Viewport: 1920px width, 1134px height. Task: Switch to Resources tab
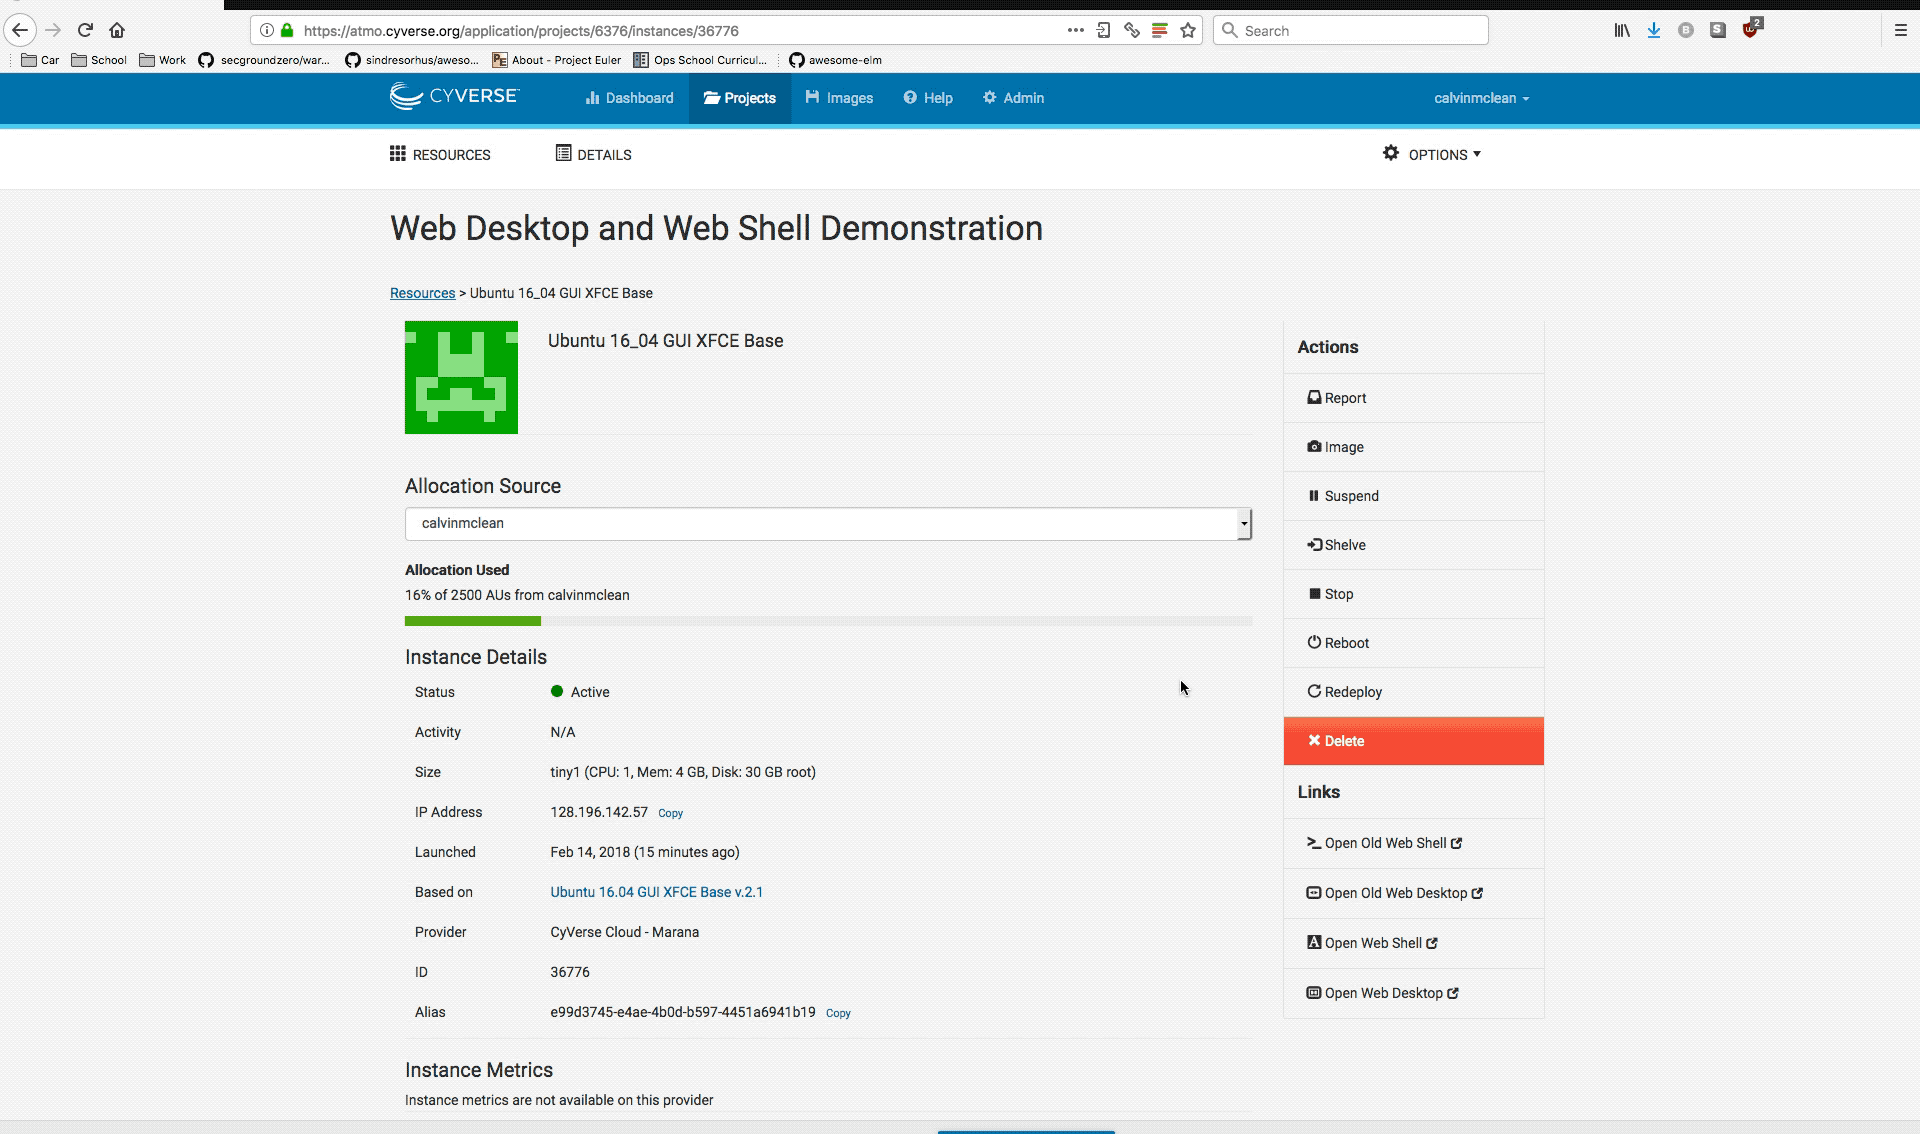click(440, 154)
